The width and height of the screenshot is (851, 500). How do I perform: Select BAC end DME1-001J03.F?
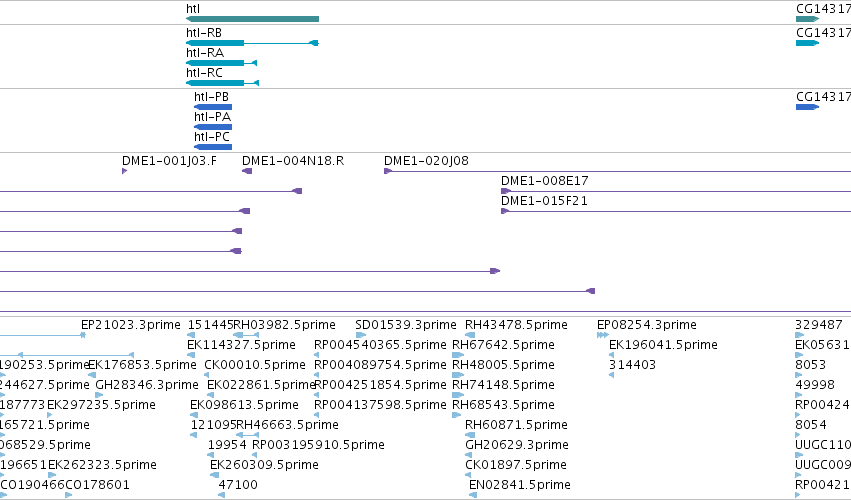[169, 161]
